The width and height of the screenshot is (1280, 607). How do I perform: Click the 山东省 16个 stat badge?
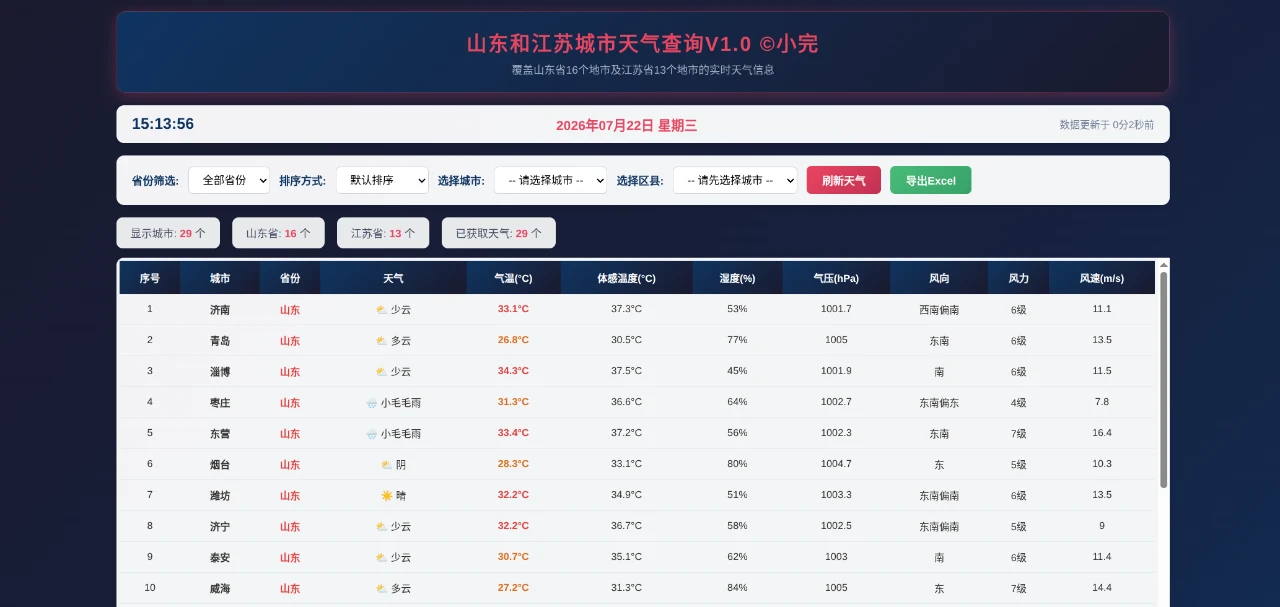click(278, 233)
